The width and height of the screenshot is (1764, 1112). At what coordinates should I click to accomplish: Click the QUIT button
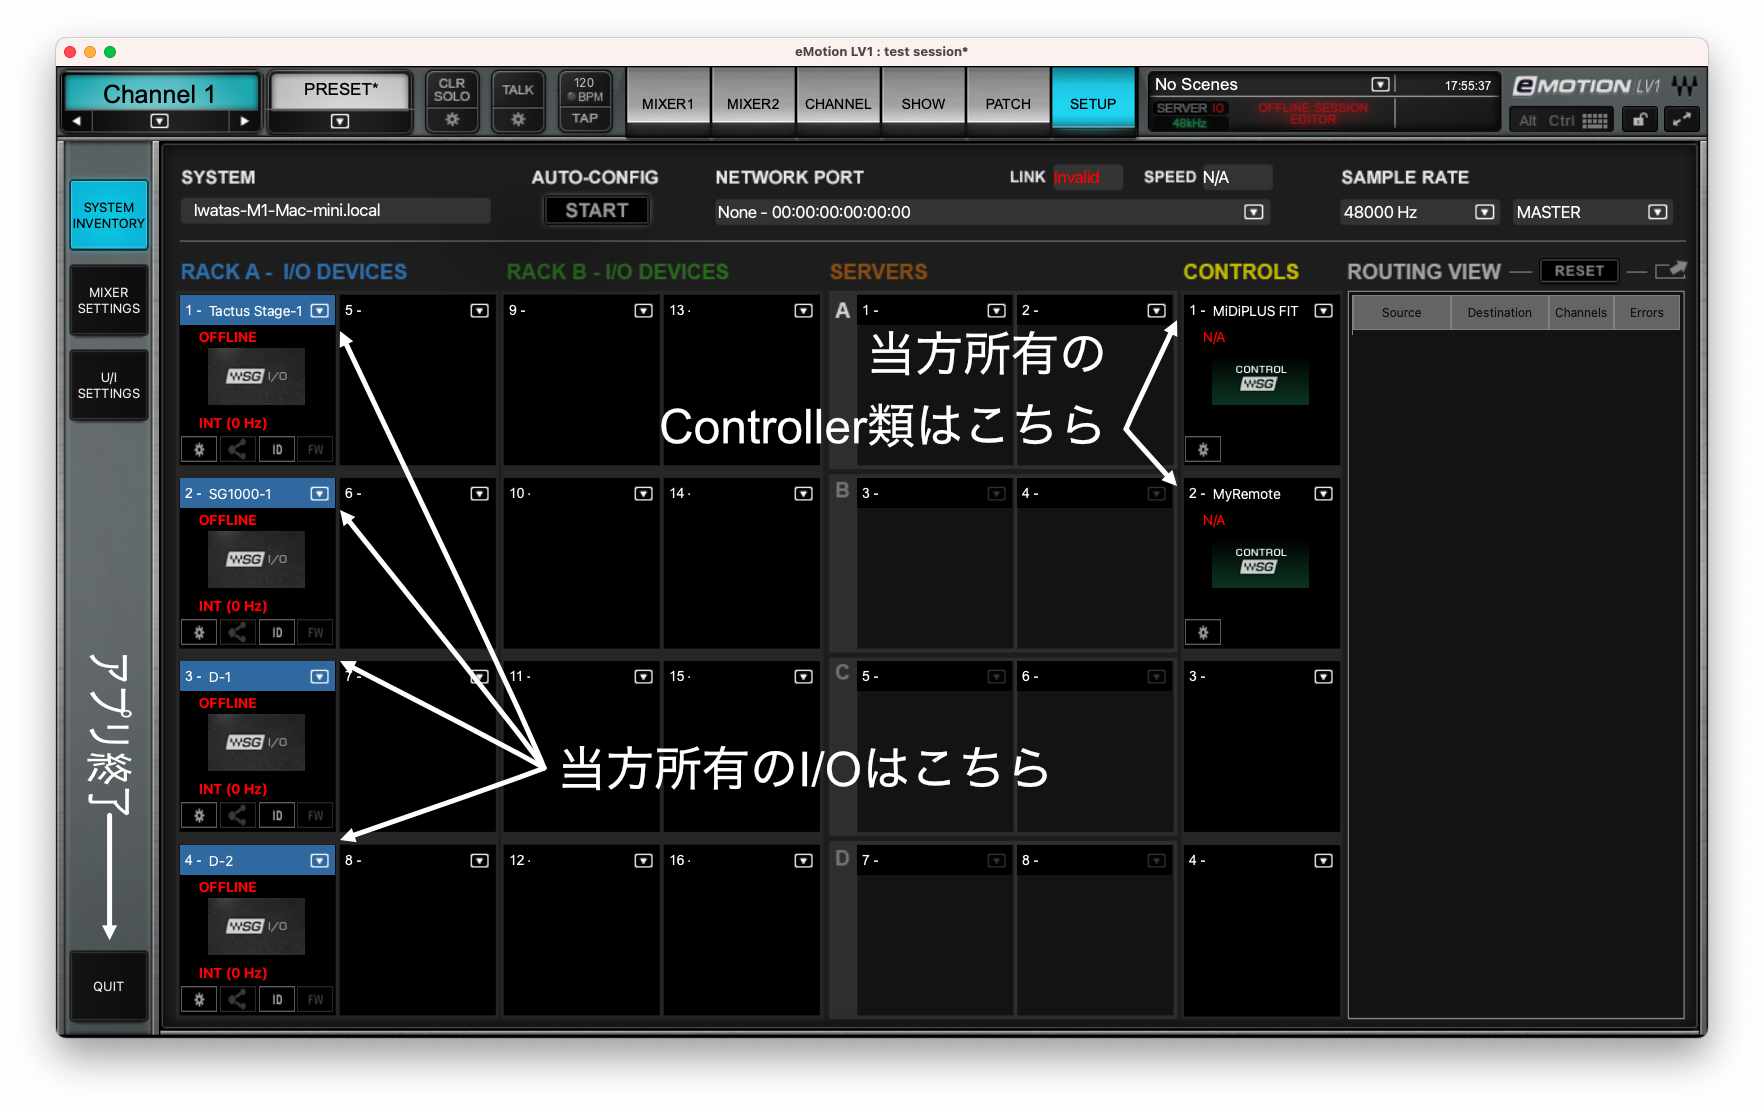click(109, 986)
